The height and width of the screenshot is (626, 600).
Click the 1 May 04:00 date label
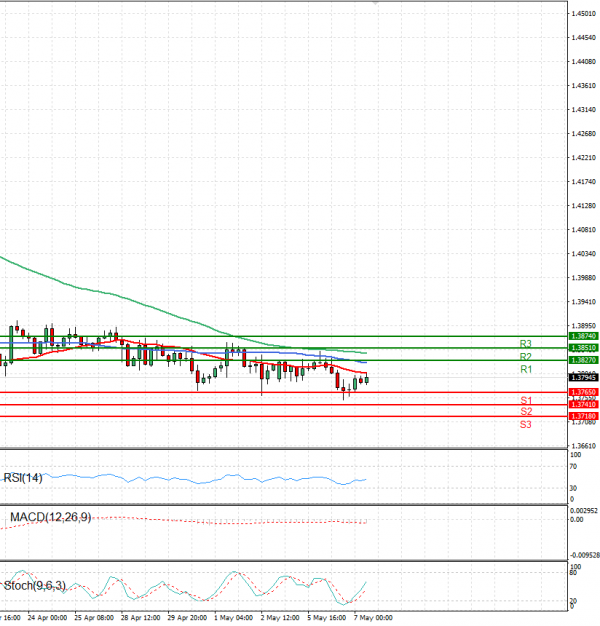click(234, 619)
